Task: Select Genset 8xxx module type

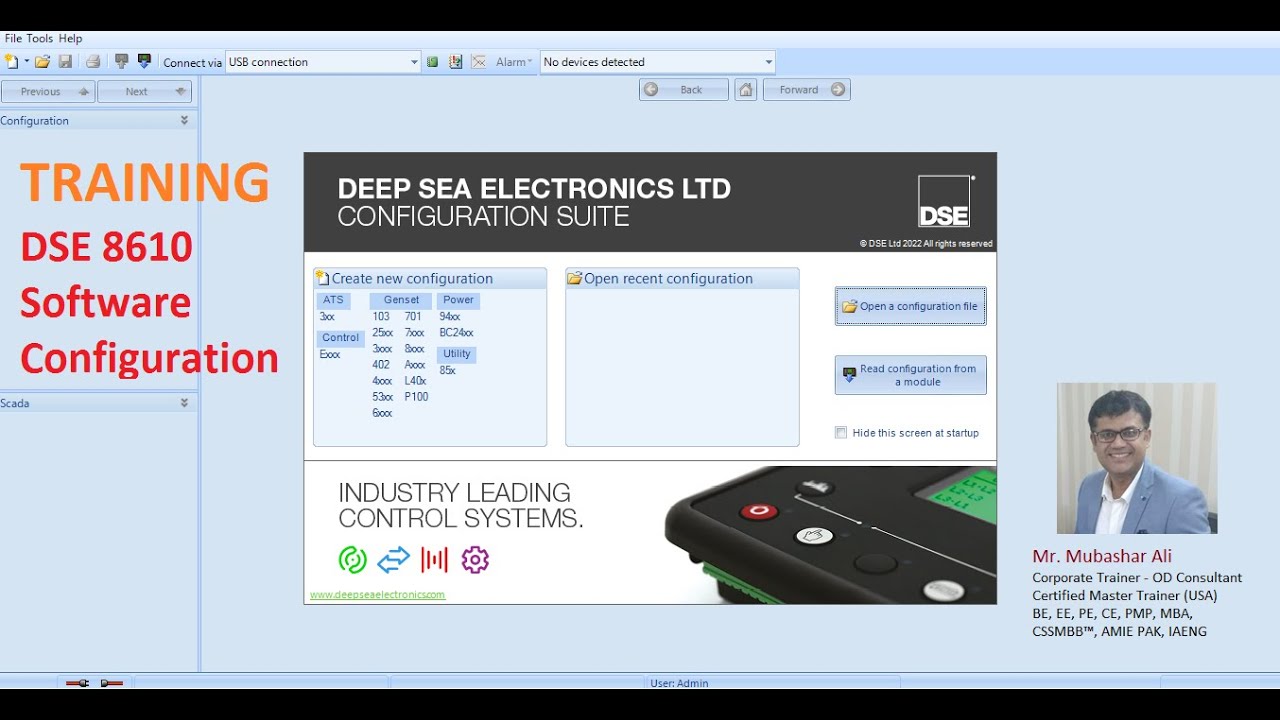Action: [415, 349]
